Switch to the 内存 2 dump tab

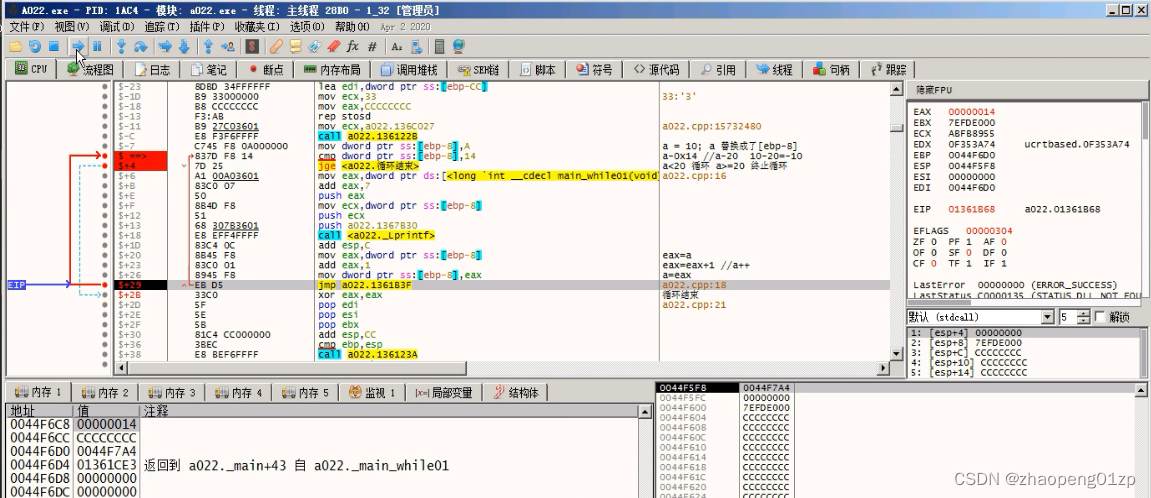pos(105,393)
